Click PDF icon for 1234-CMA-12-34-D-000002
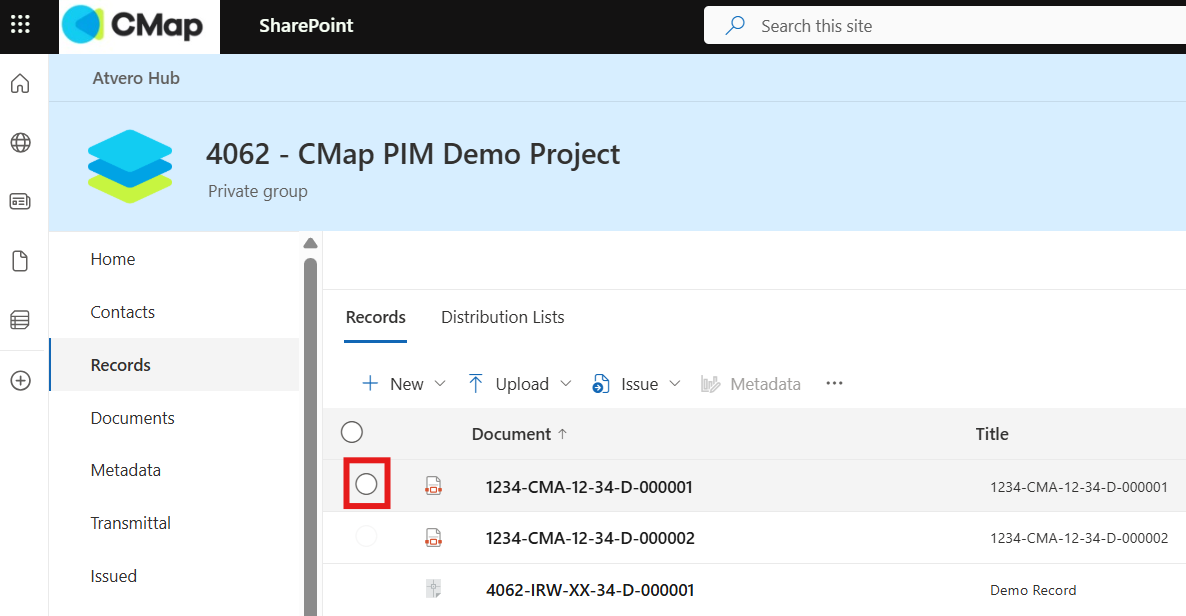Screen dimensions: 1186x616 coord(433,538)
